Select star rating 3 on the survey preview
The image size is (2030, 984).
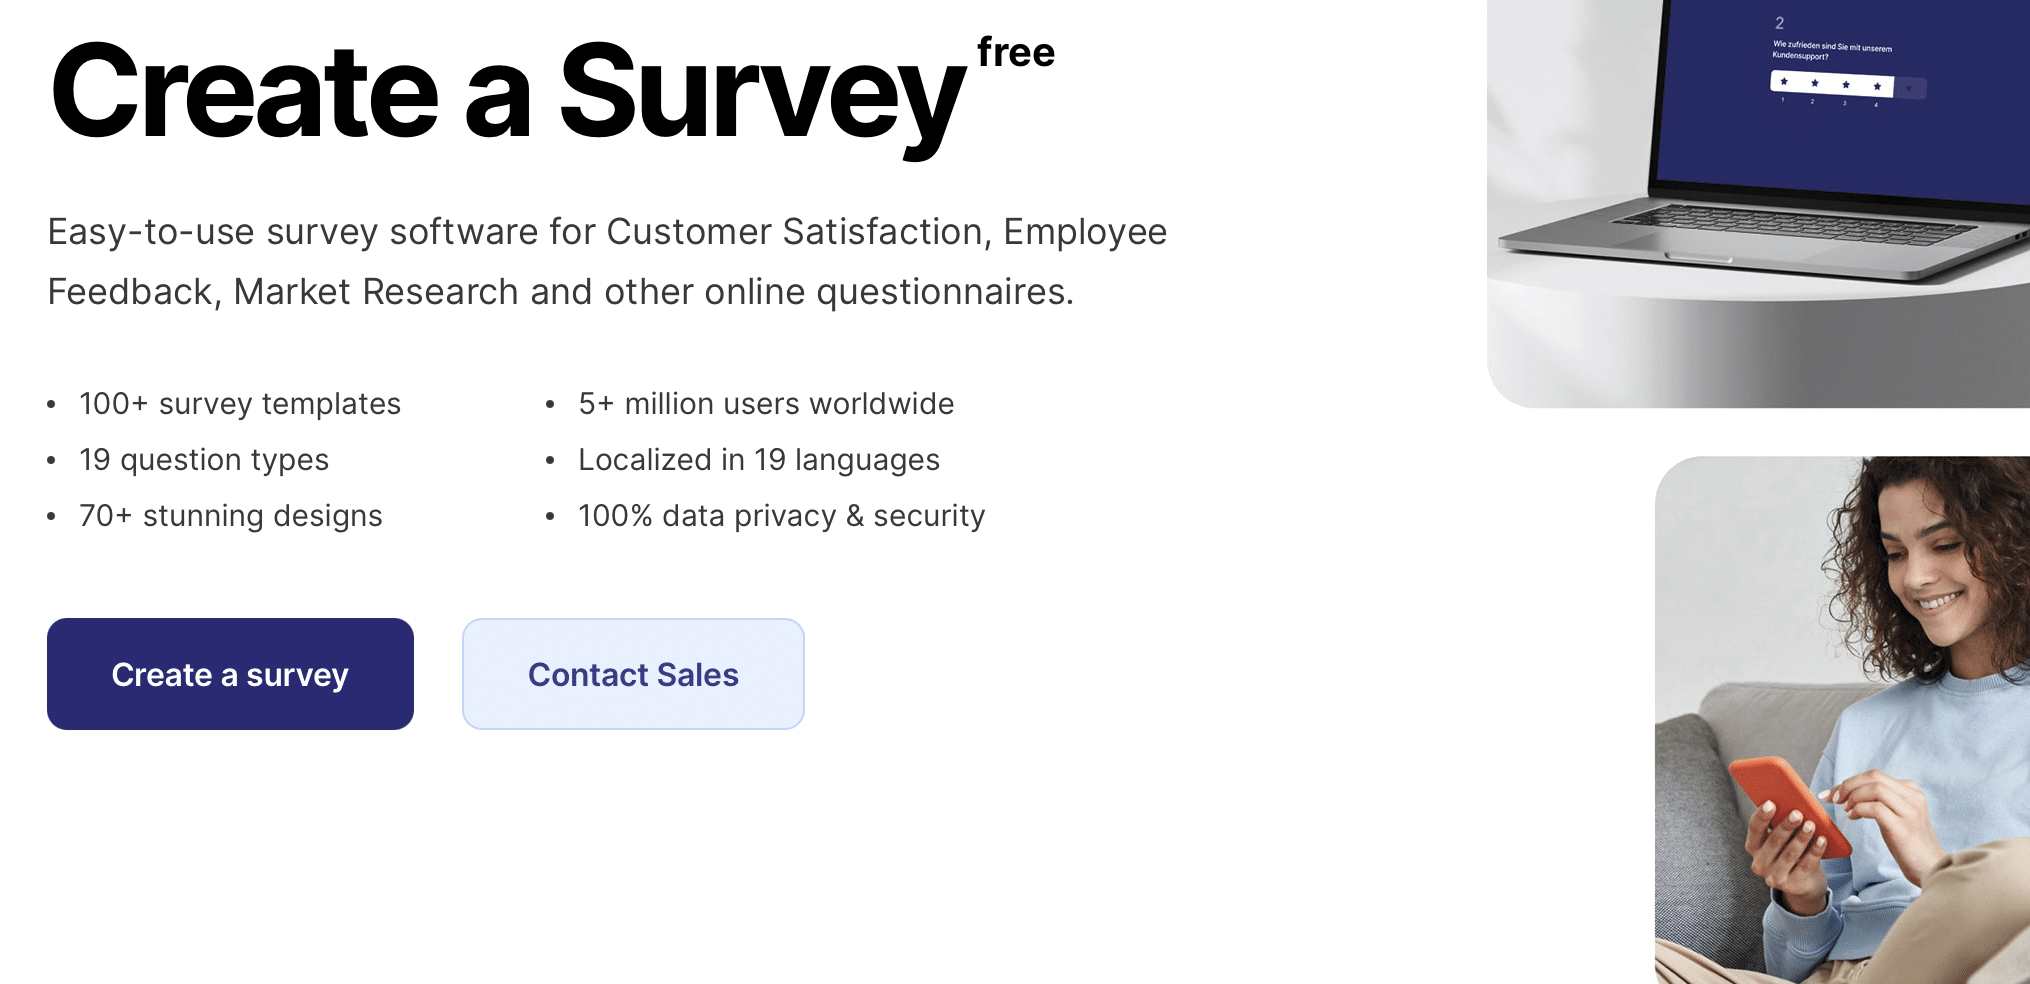1846,85
